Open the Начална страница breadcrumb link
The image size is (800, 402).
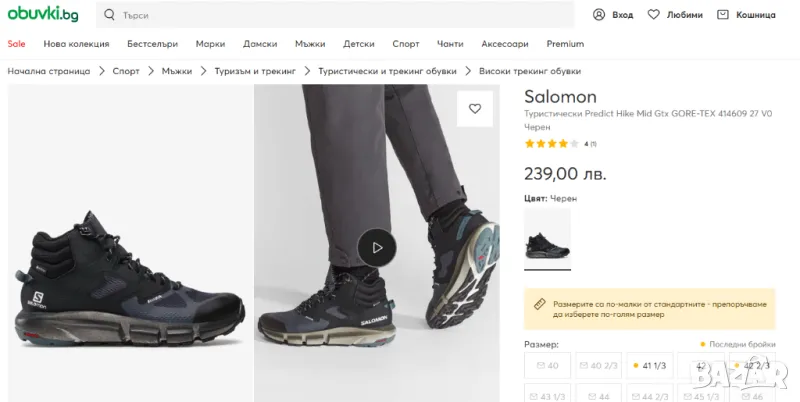pos(49,71)
